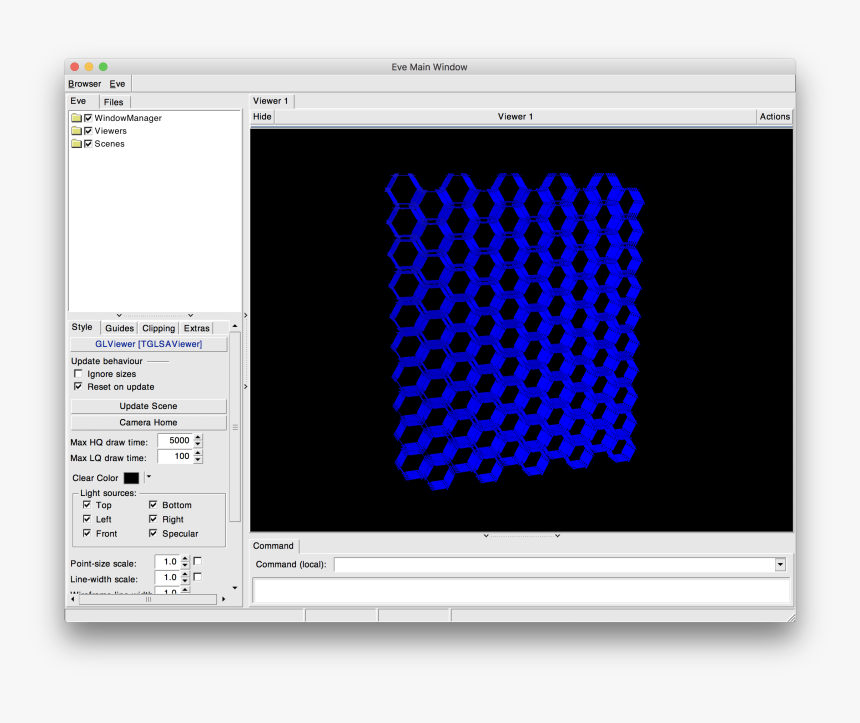Click the upper collapse arrow on left splitter
This screenshot has width=860, height=723.
coord(245,315)
